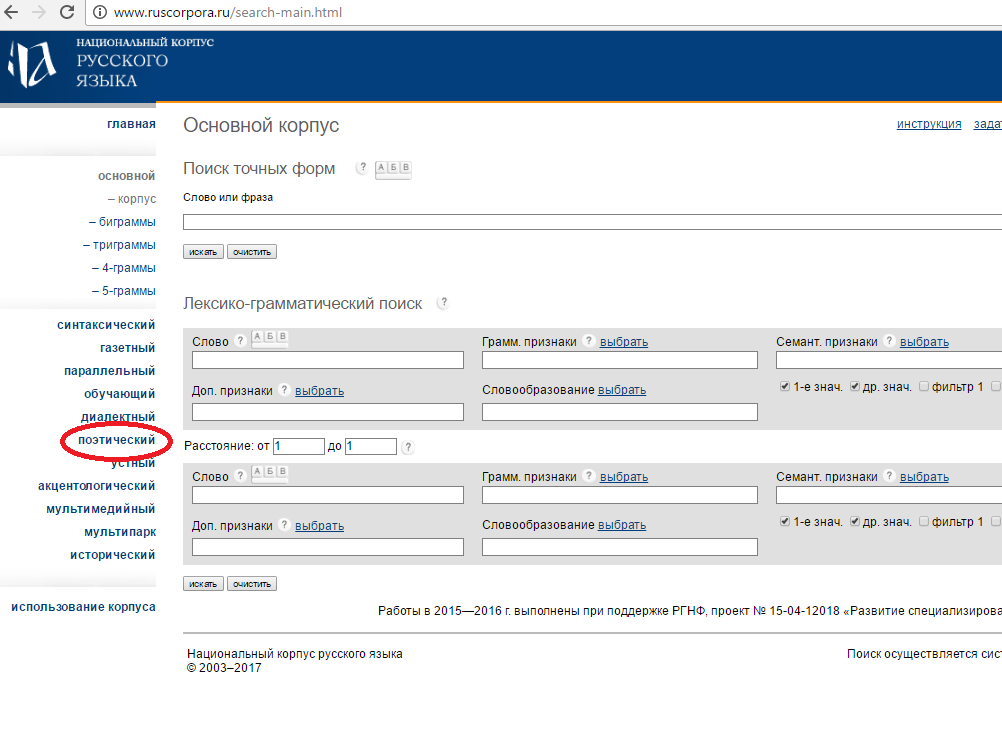Screen dimensions: 1002x735
Task: Open help icon next to first Слово
Action: click(x=240, y=341)
